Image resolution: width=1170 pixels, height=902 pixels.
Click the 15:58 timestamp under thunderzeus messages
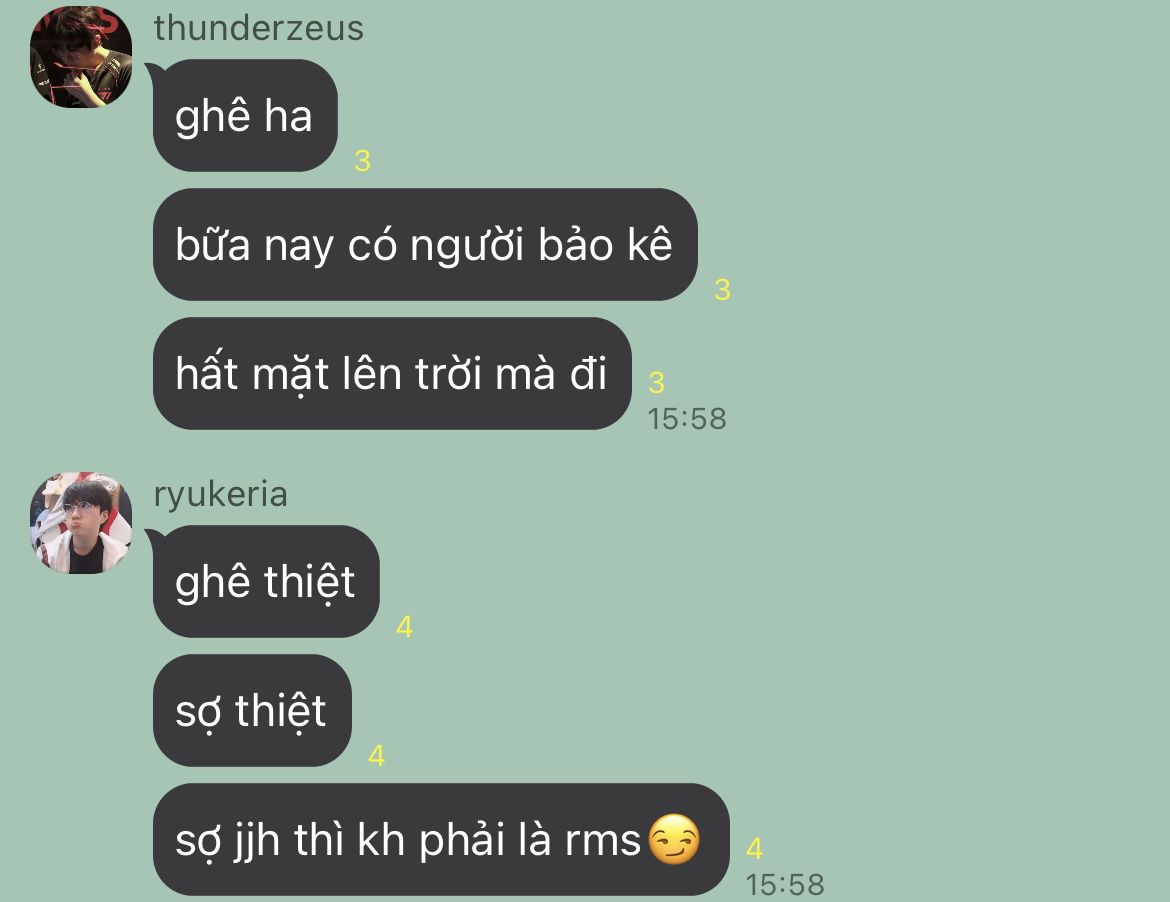coord(686,419)
